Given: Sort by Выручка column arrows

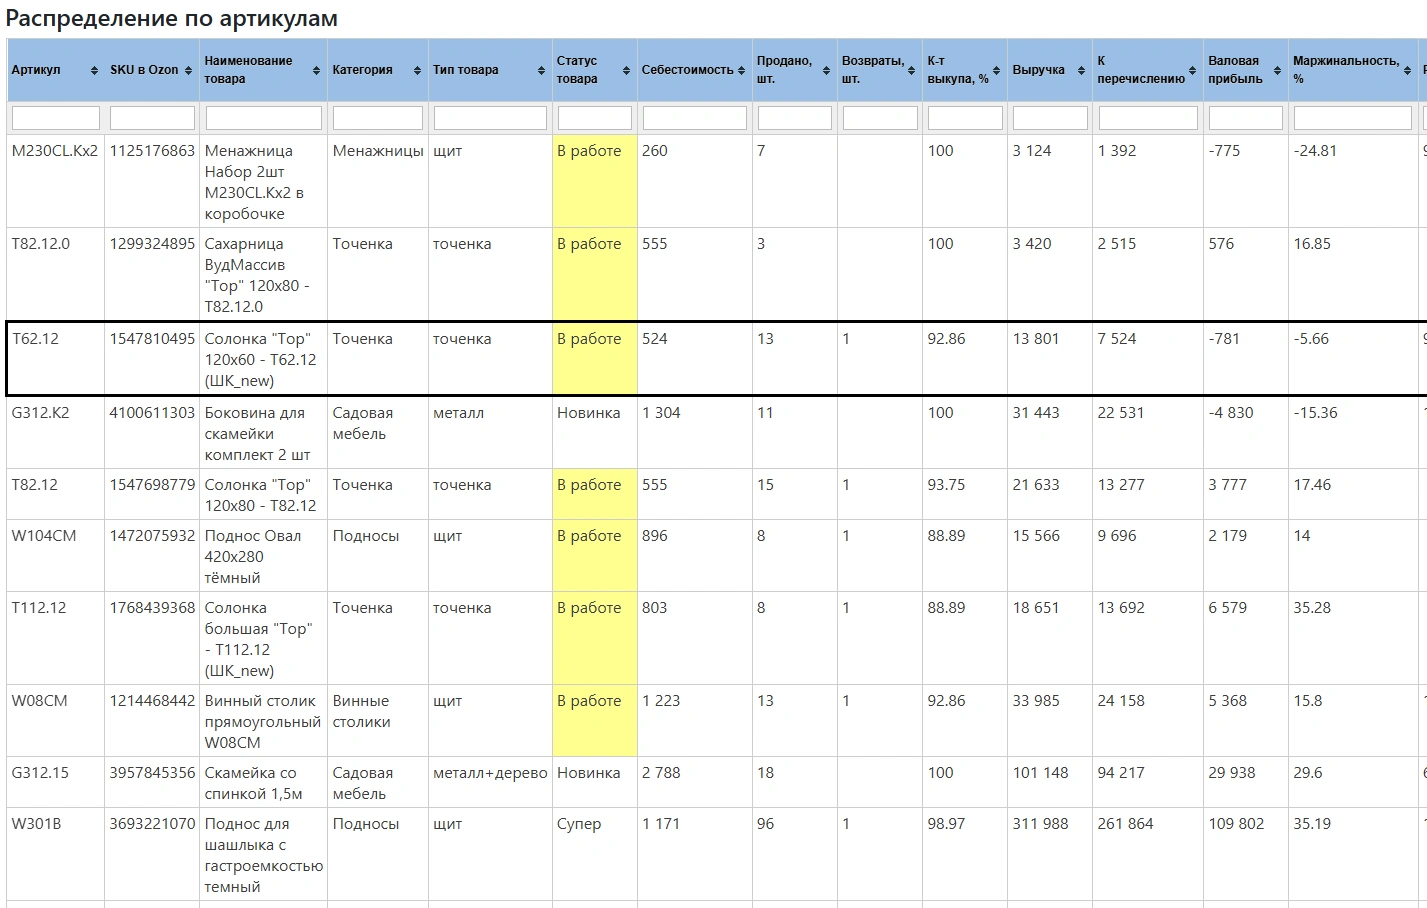Looking at the screenshot, I should tap(1081, 71).
